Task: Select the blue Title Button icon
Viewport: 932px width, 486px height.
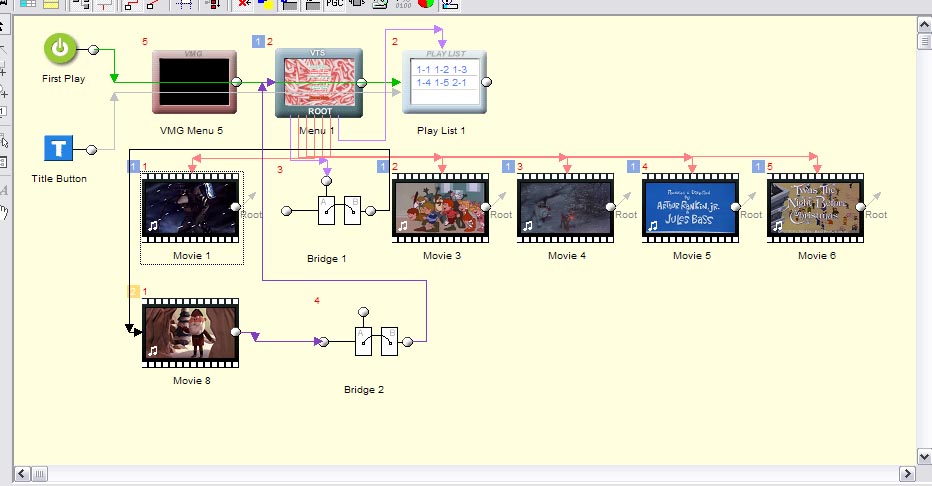Action: (58, 148)
